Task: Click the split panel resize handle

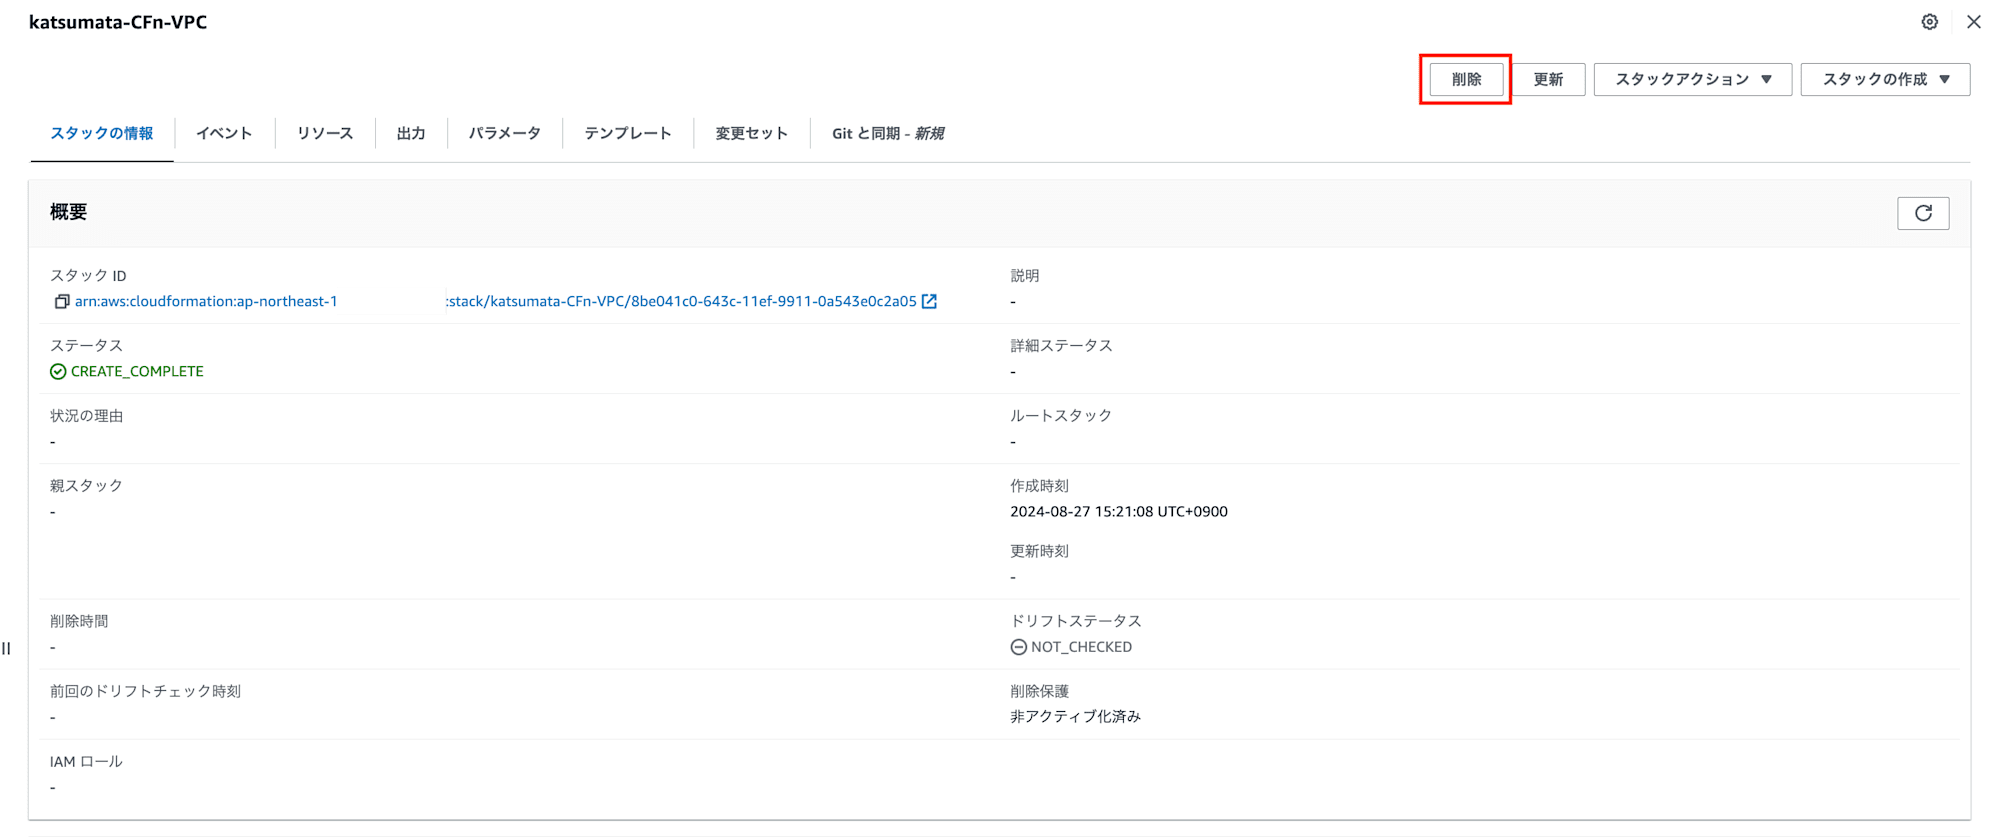Action: click(x=6, y=648)
